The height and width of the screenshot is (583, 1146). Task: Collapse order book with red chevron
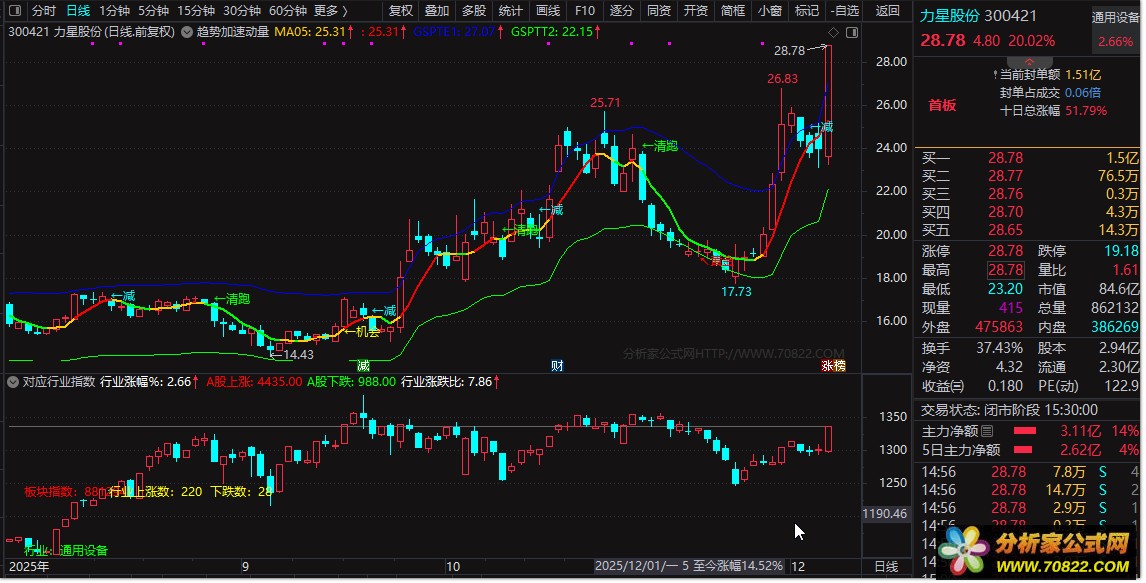[x=1028, y=63]
